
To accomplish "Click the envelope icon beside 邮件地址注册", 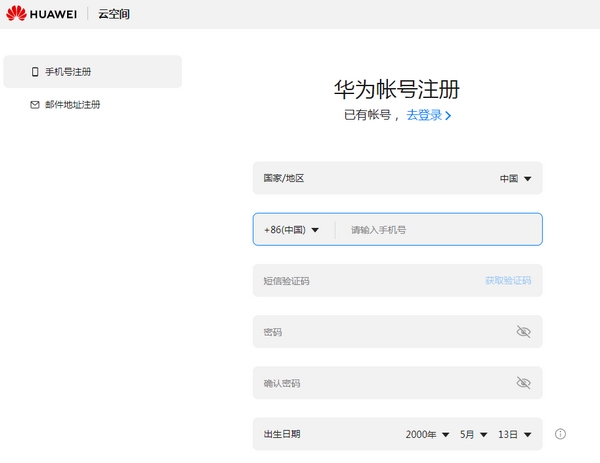I will (35, 105).
